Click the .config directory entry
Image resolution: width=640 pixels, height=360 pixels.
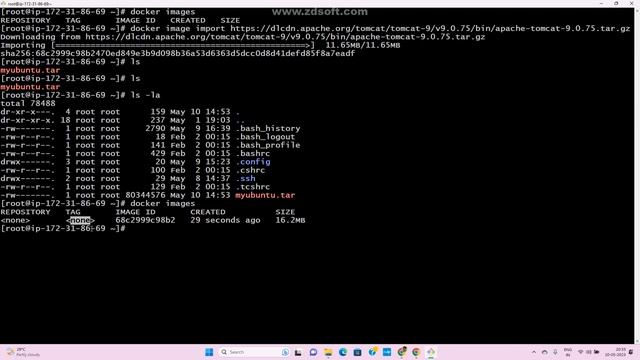253,162
